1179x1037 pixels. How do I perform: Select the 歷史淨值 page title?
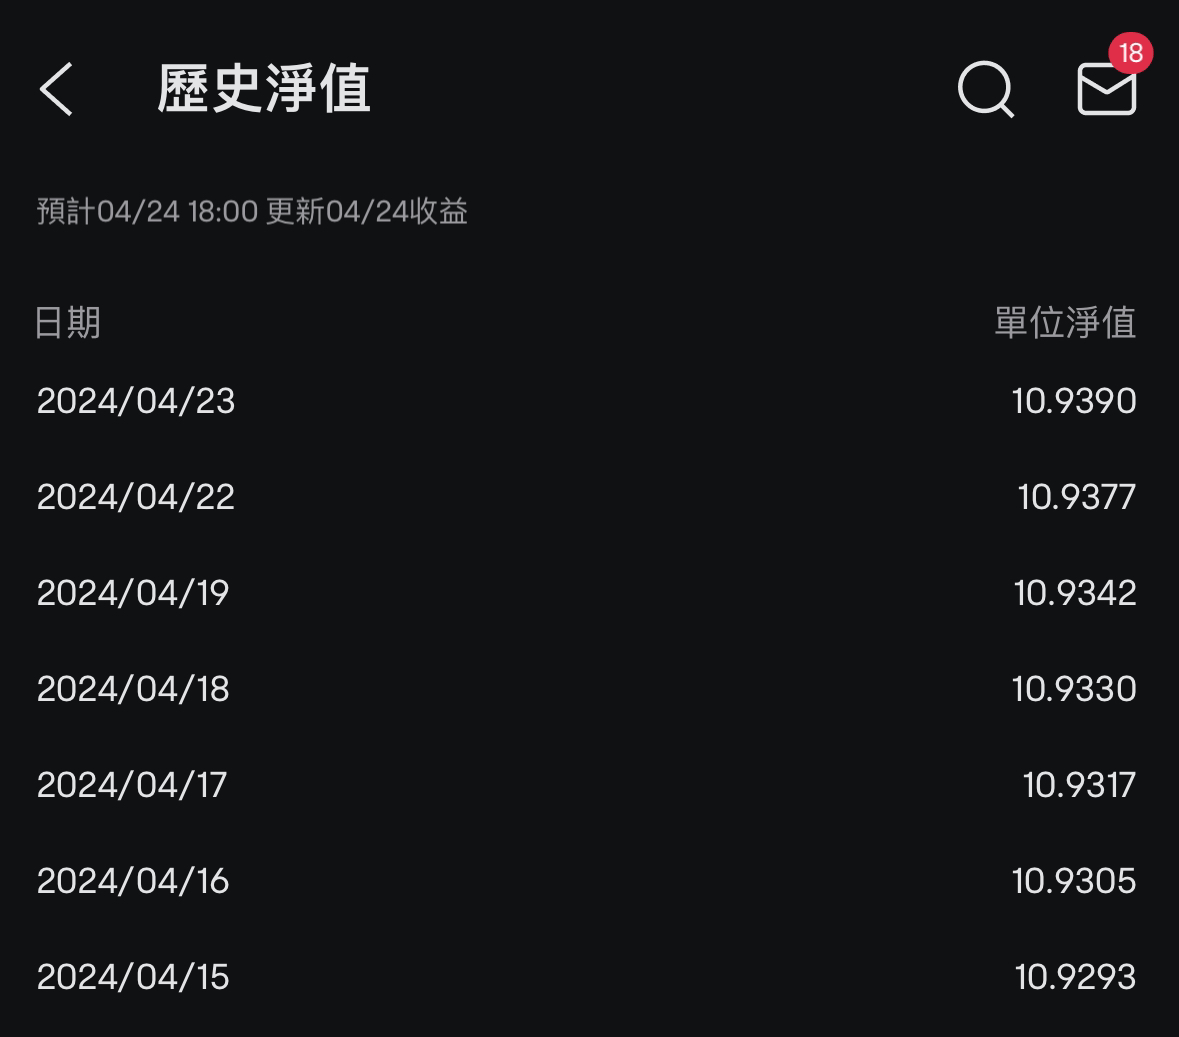(x=264, y=89)
